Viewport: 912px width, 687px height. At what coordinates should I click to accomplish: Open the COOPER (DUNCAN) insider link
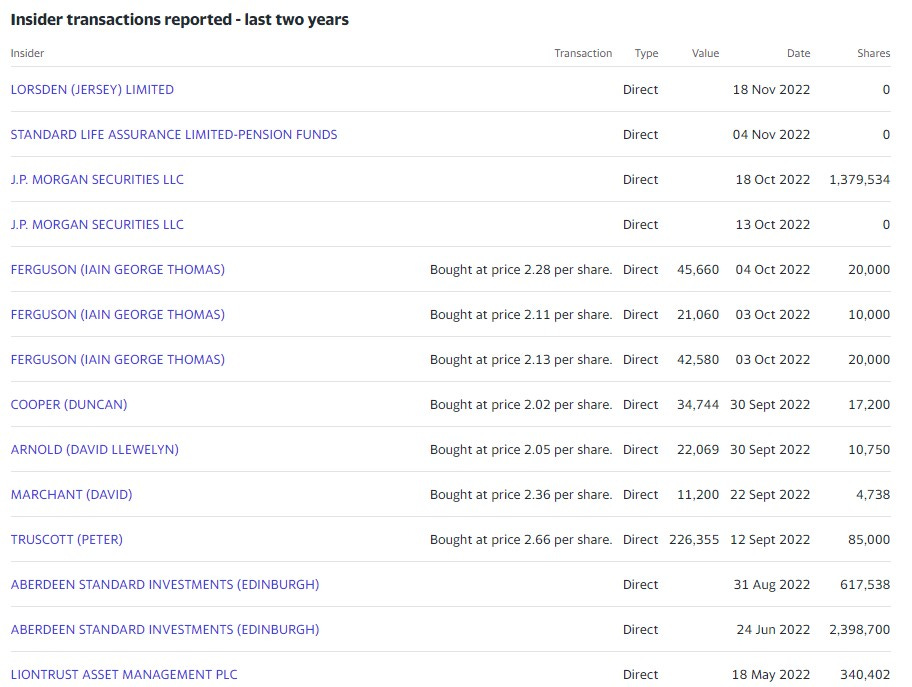69,404
